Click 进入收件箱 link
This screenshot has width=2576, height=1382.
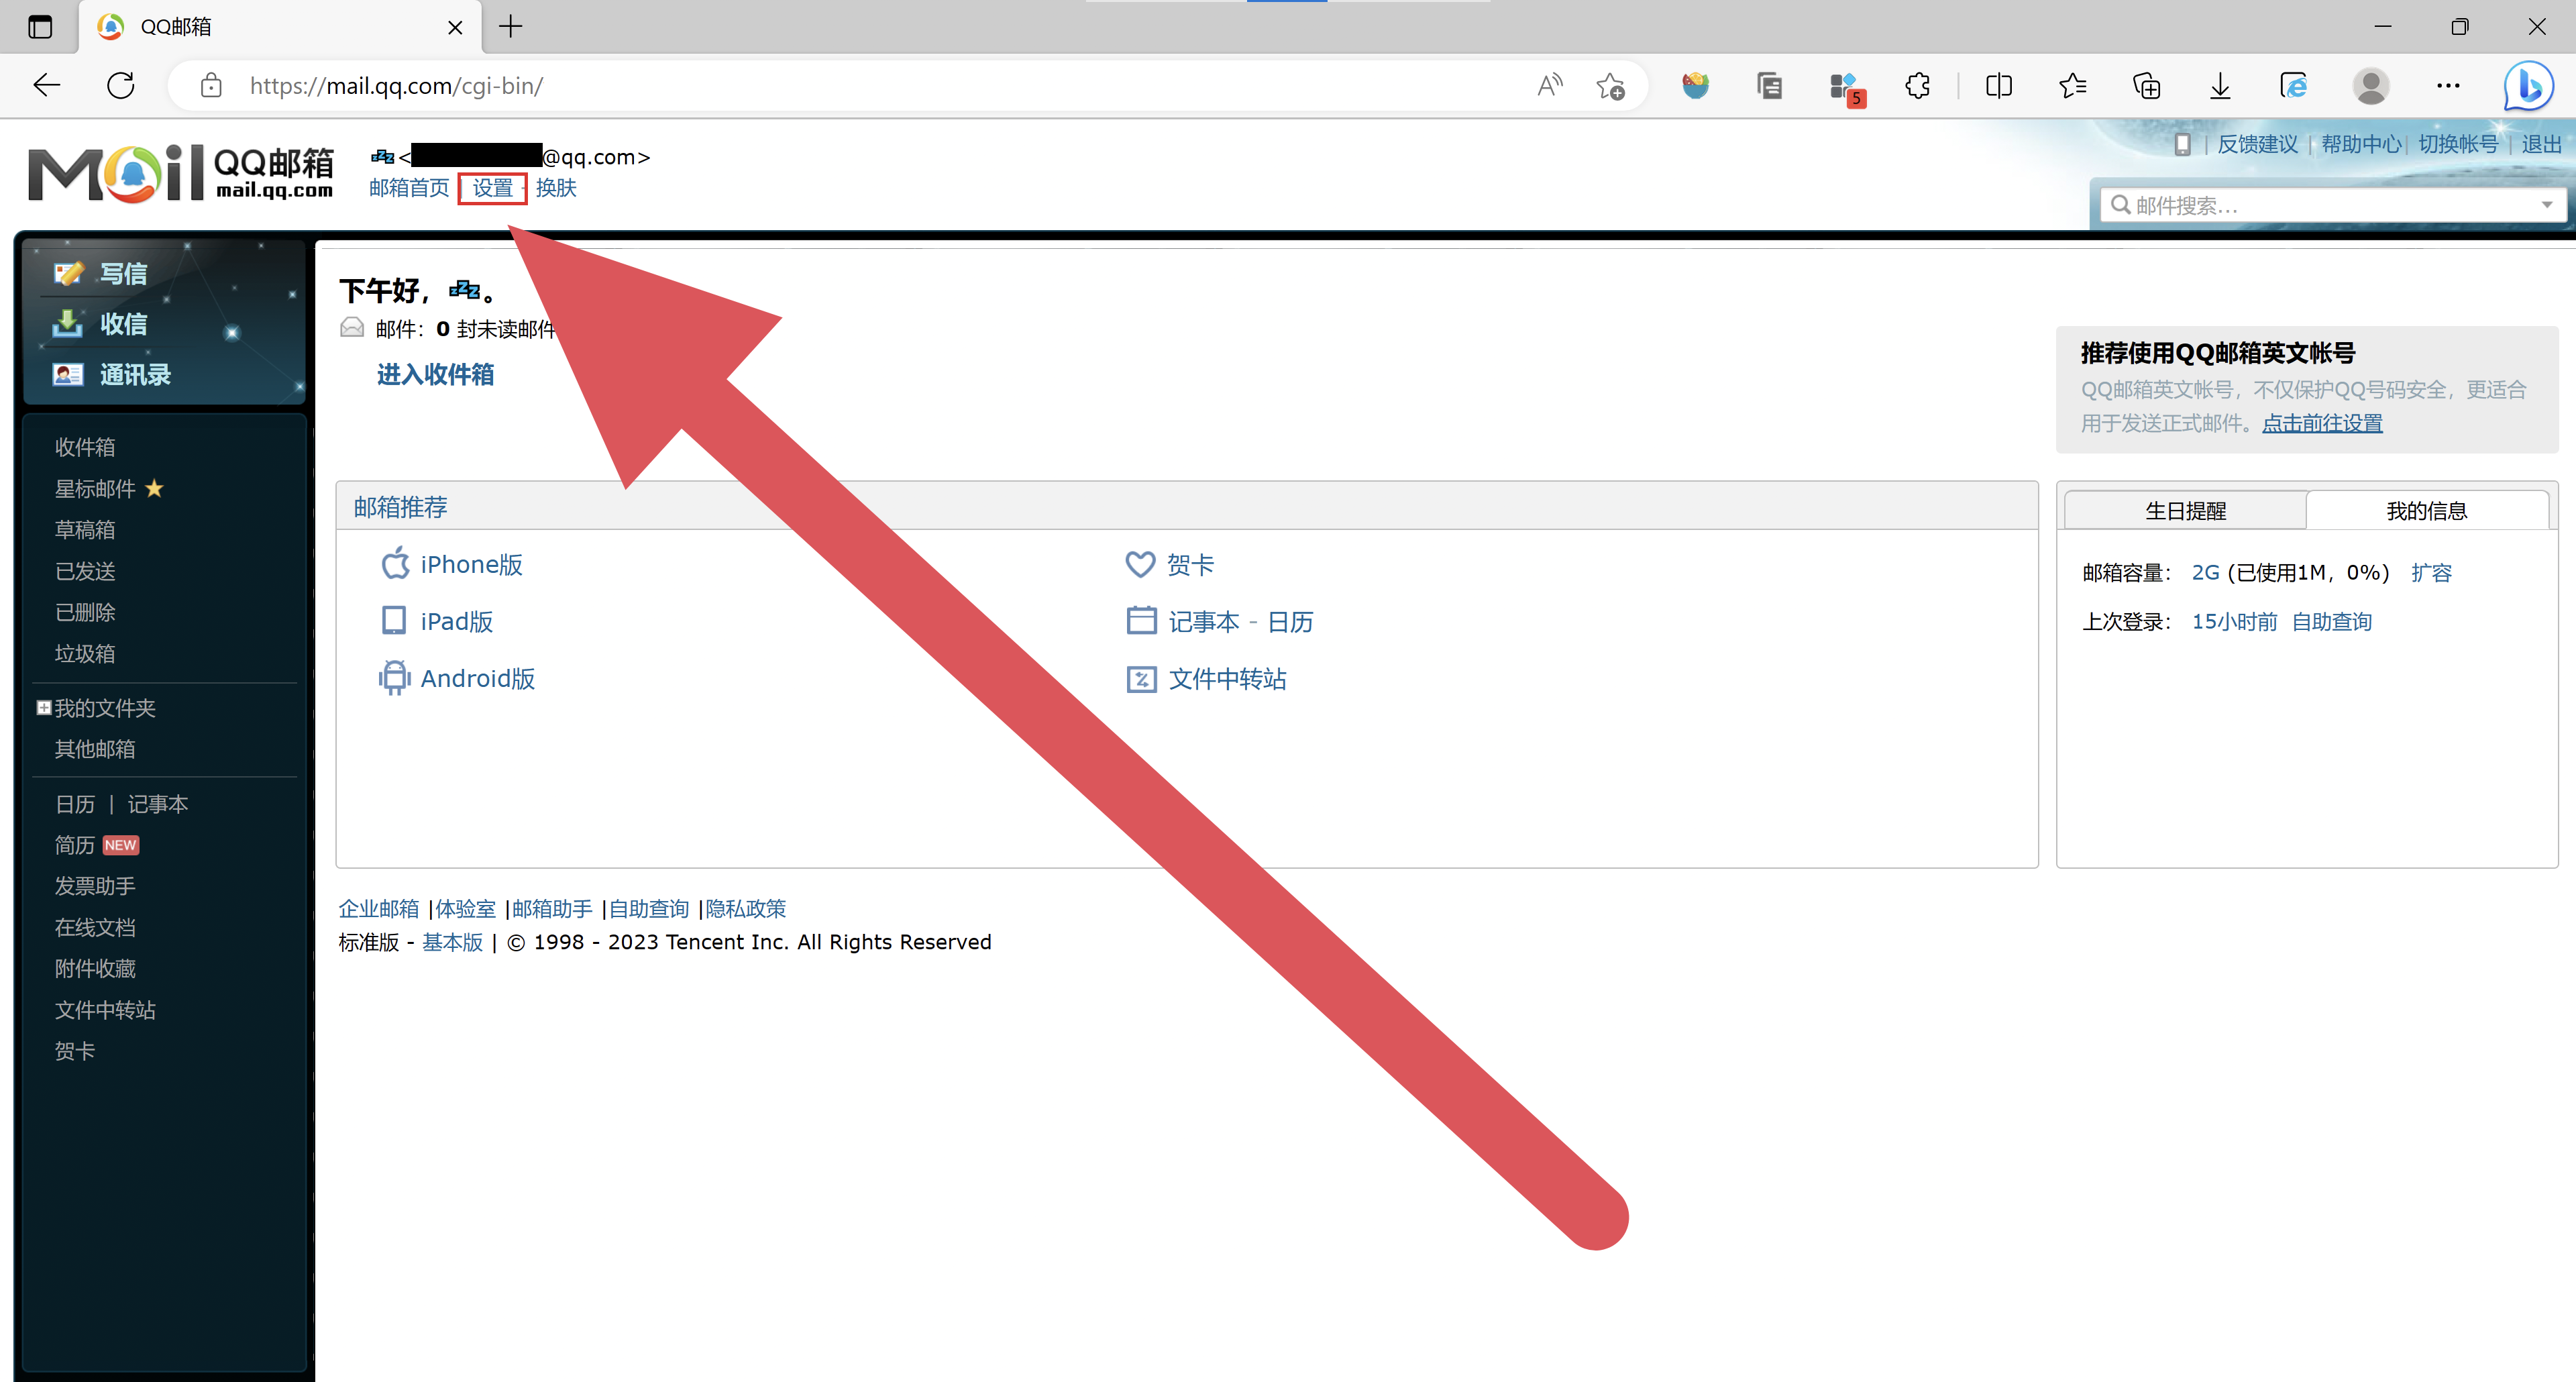coord(435,374)
